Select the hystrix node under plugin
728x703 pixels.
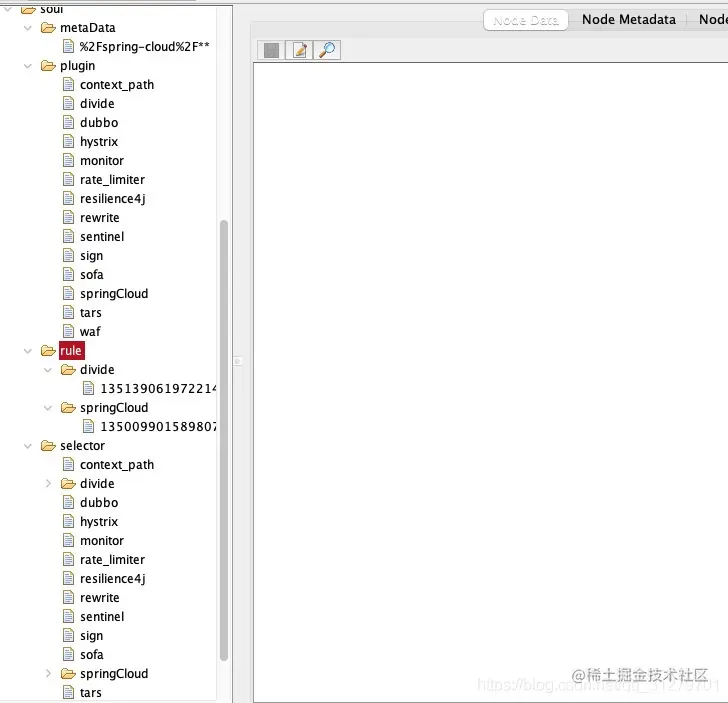point(99,142)
